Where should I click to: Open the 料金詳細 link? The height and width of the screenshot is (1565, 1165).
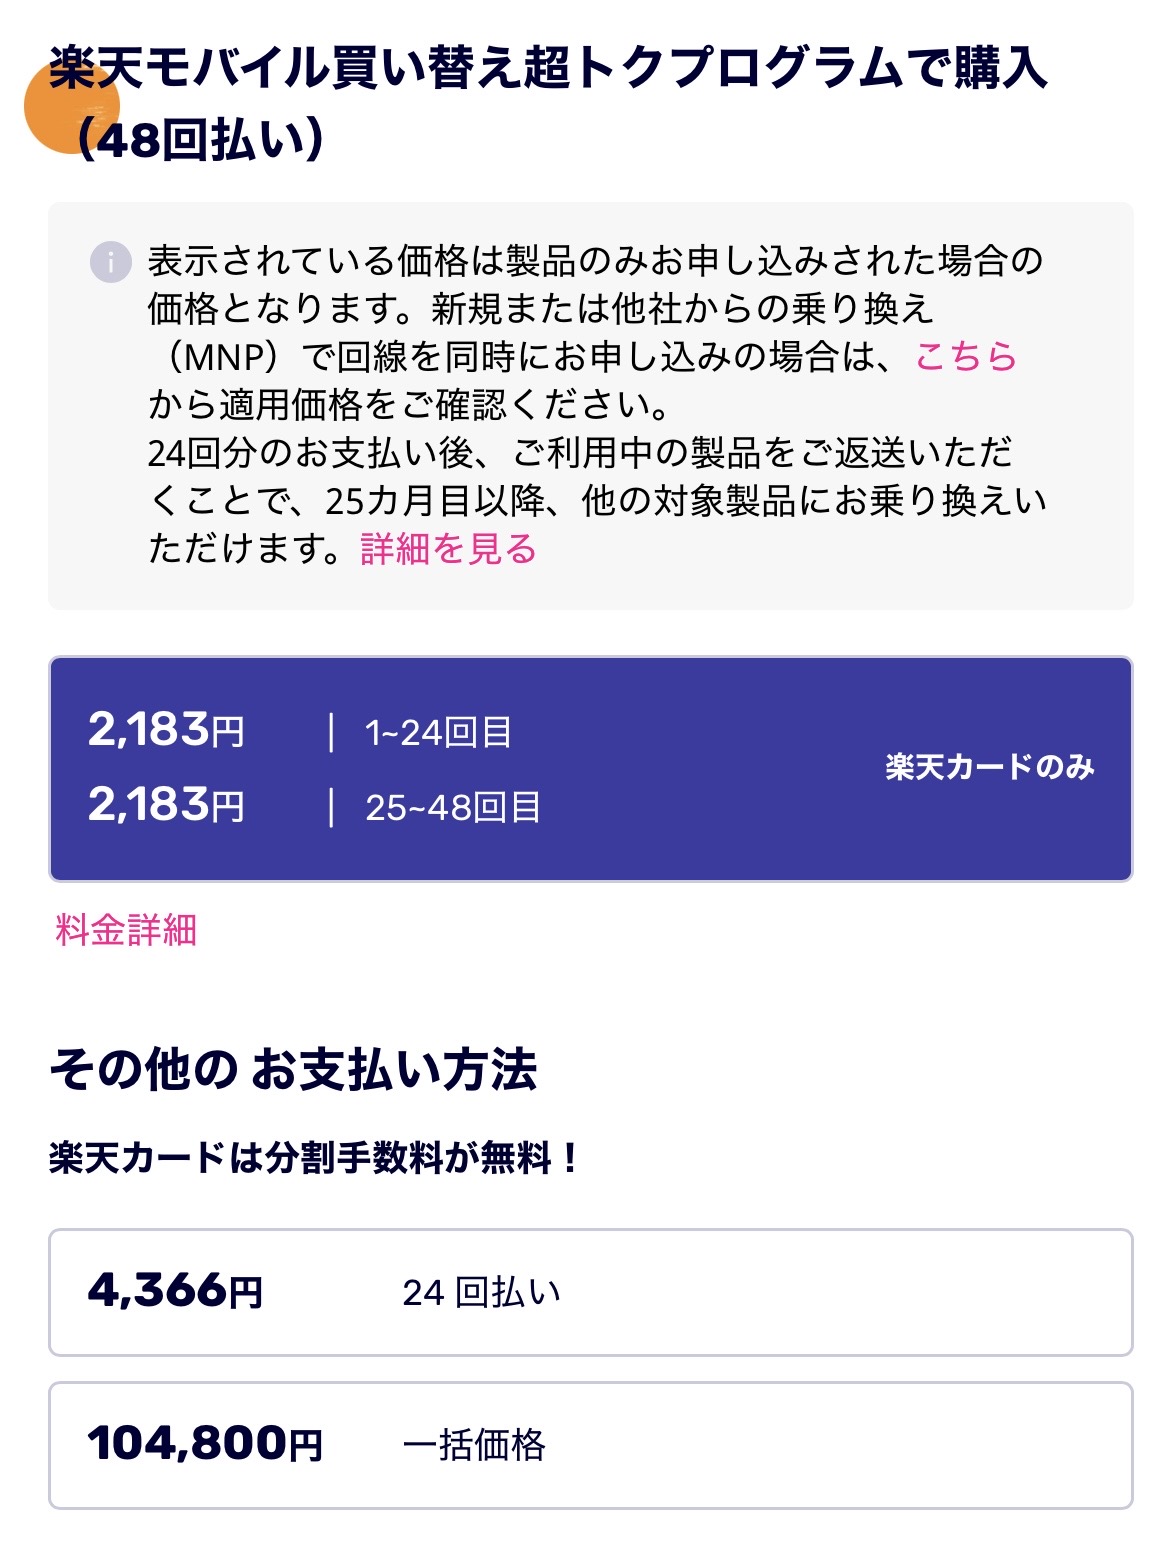[x=126, y=930]
